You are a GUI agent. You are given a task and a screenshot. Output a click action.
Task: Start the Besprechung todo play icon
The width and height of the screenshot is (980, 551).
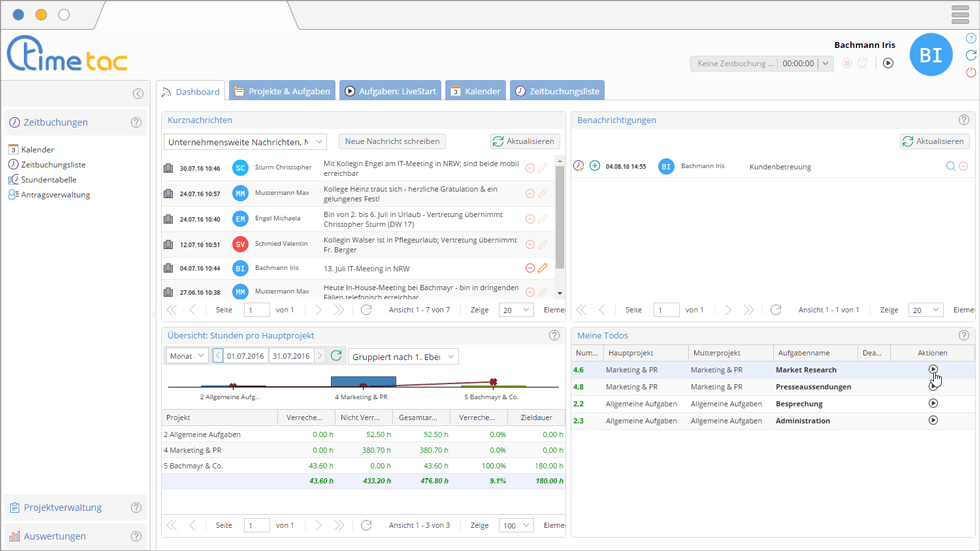(932, 403)
